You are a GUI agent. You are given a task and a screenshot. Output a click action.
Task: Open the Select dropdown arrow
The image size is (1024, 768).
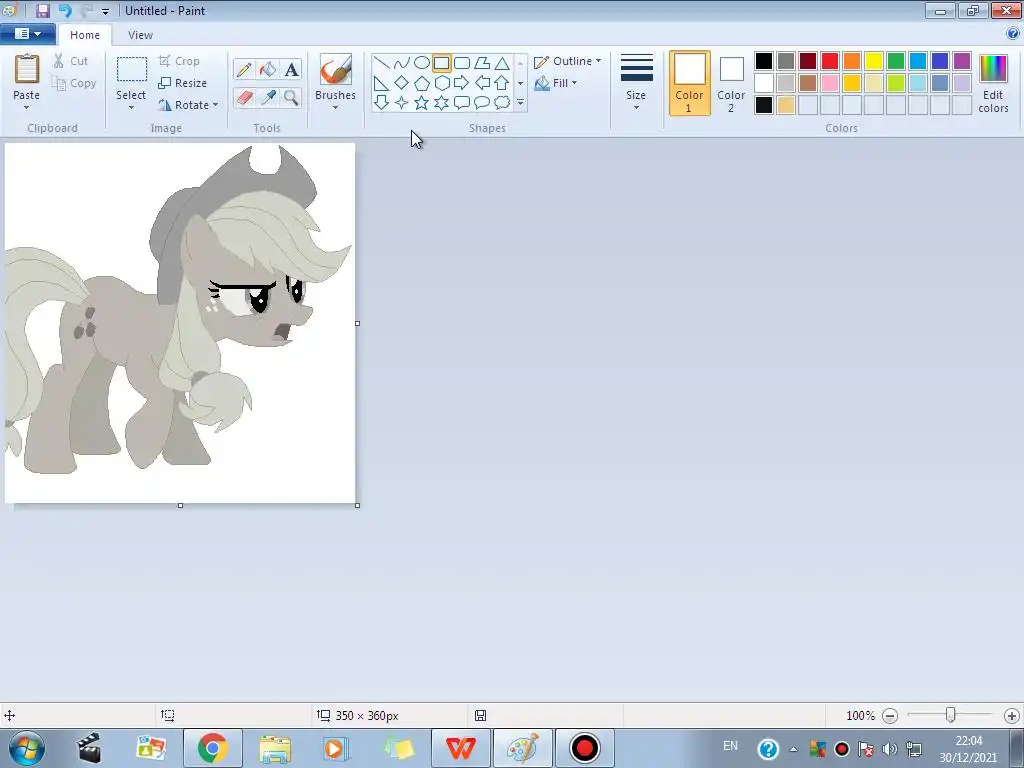(131, 108)
